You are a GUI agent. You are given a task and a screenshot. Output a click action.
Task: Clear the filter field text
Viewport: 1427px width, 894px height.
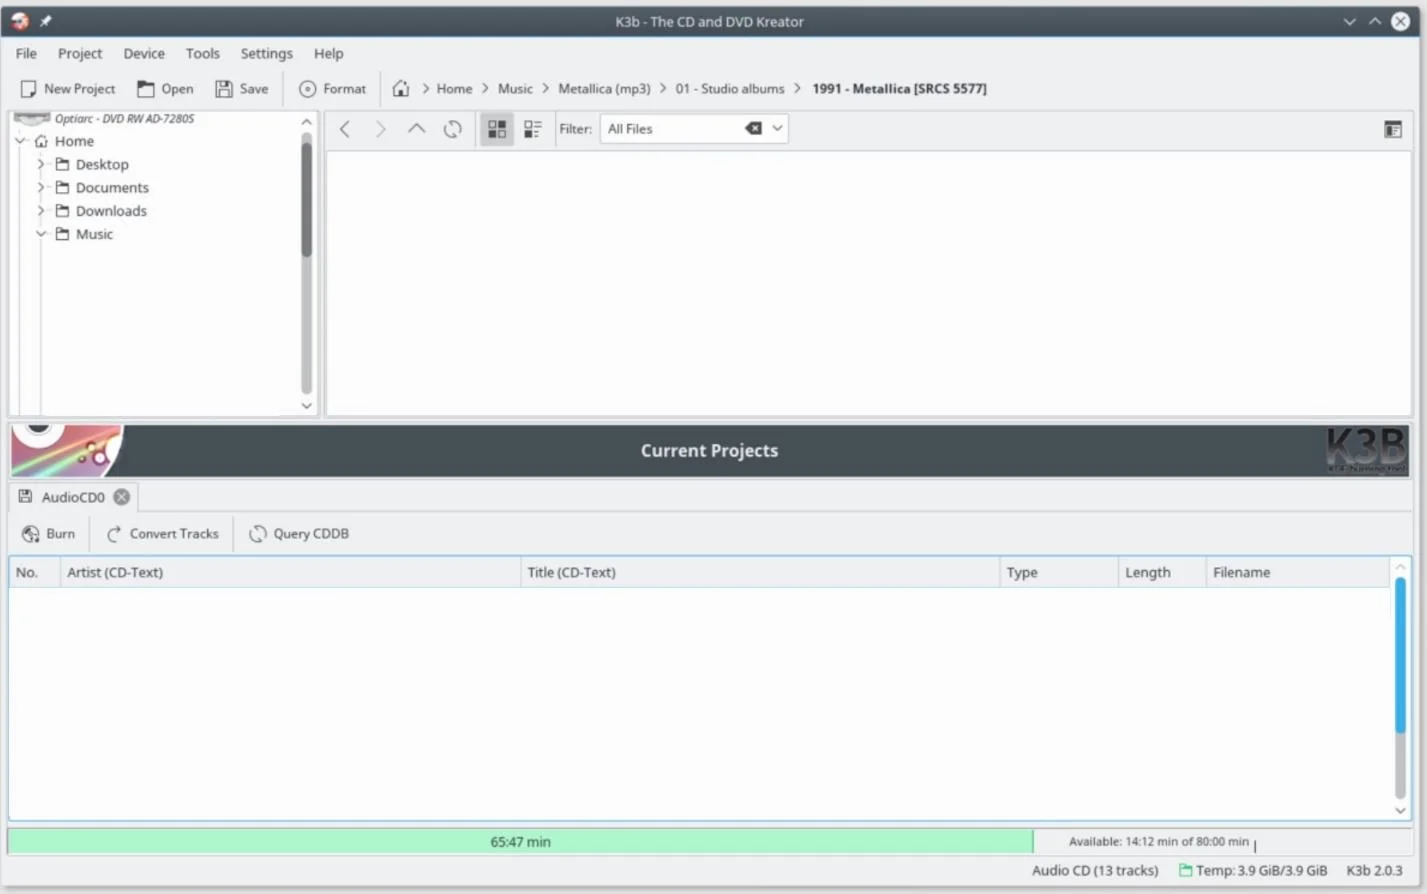click(753, 128)
